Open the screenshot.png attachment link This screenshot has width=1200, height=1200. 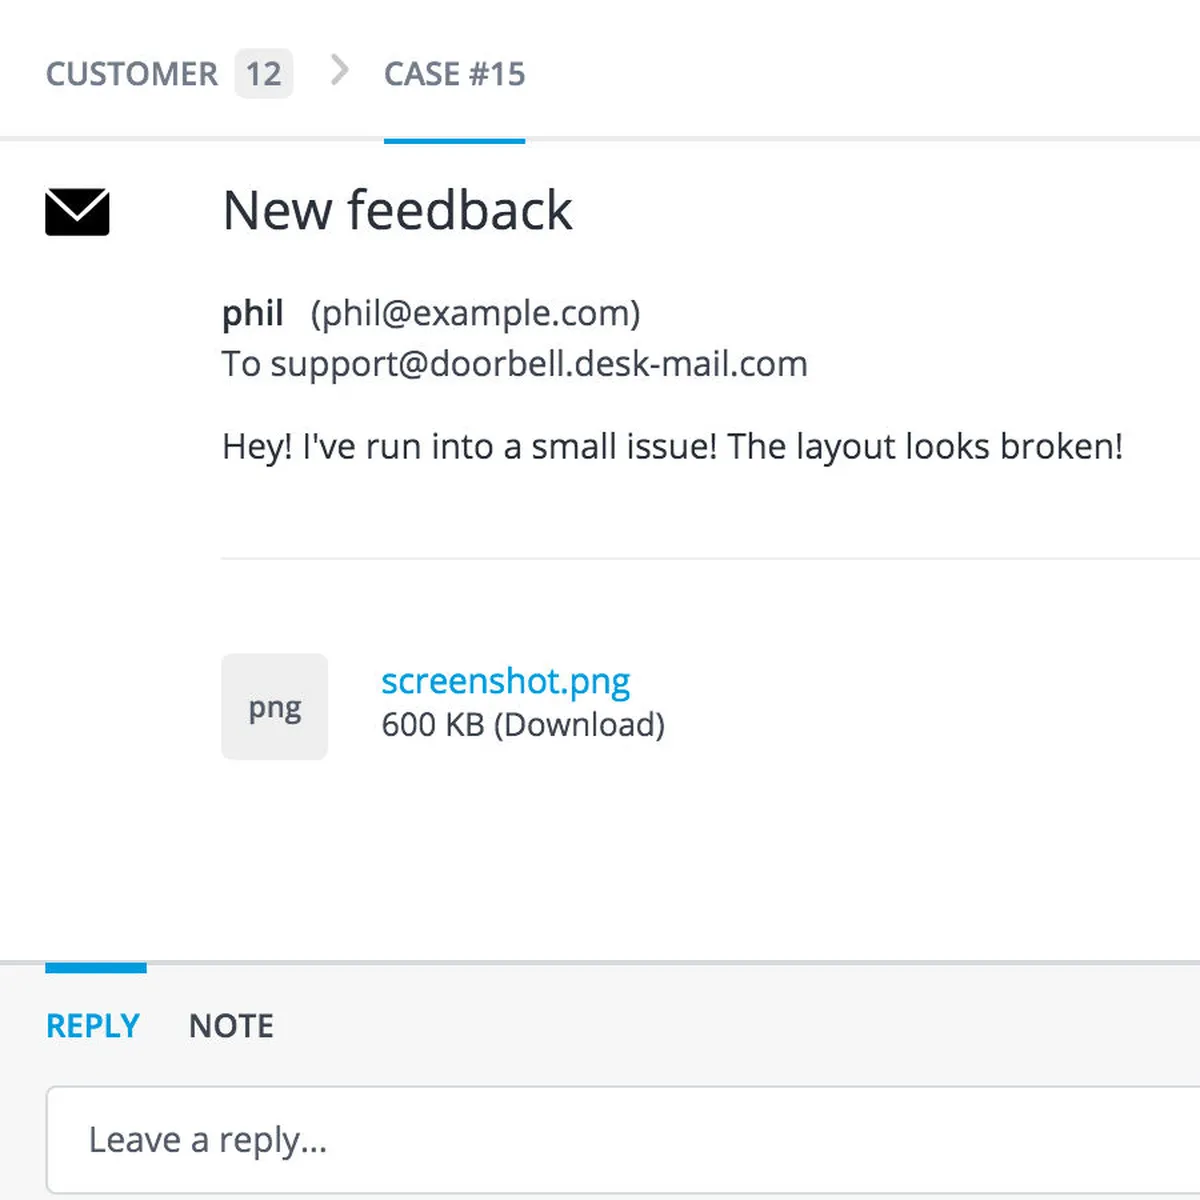click(506, 681)
